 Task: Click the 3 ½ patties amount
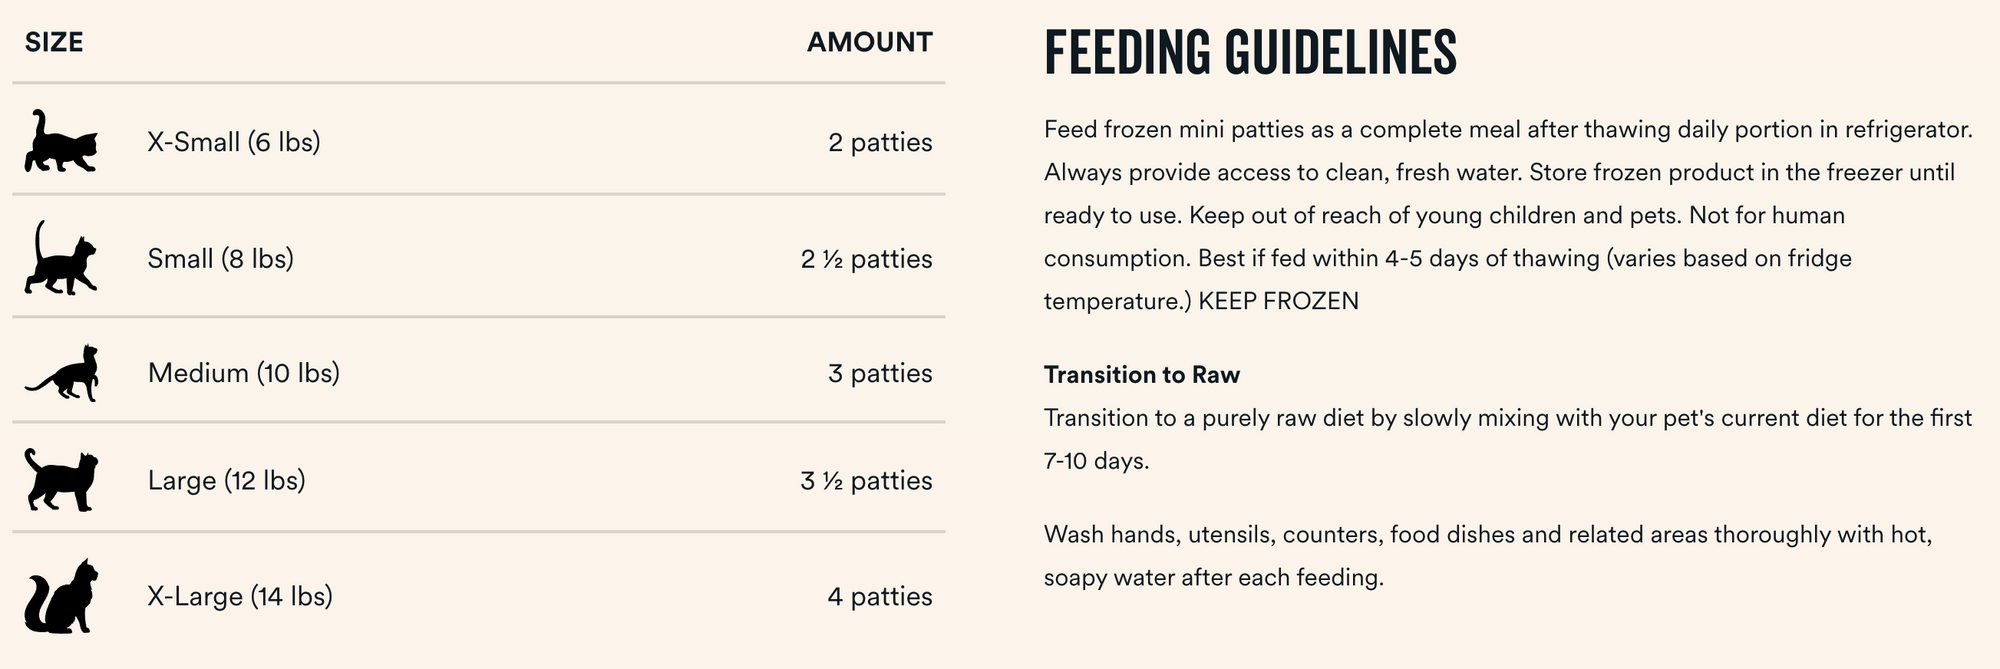867,481
